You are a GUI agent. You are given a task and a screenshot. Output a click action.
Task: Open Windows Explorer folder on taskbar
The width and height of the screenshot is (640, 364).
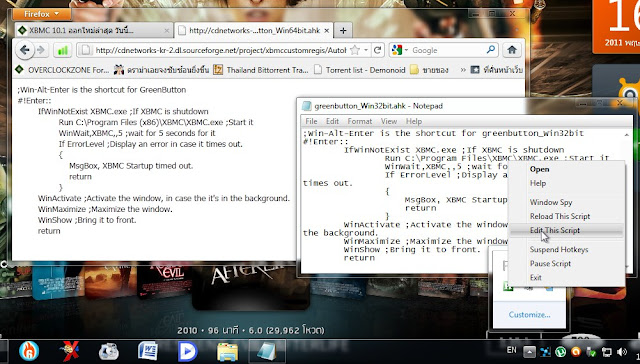[x=227, y=351]
